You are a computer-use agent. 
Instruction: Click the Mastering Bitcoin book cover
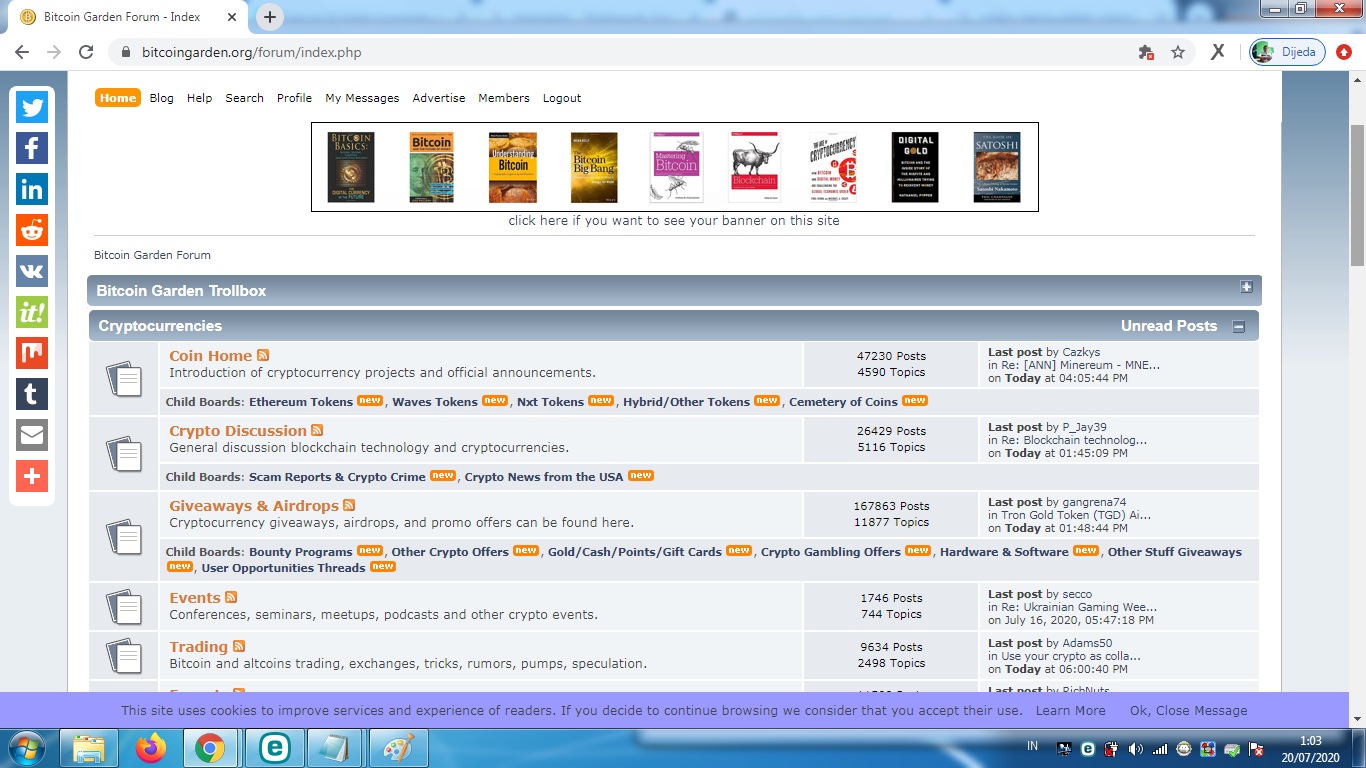click(676, 167)
